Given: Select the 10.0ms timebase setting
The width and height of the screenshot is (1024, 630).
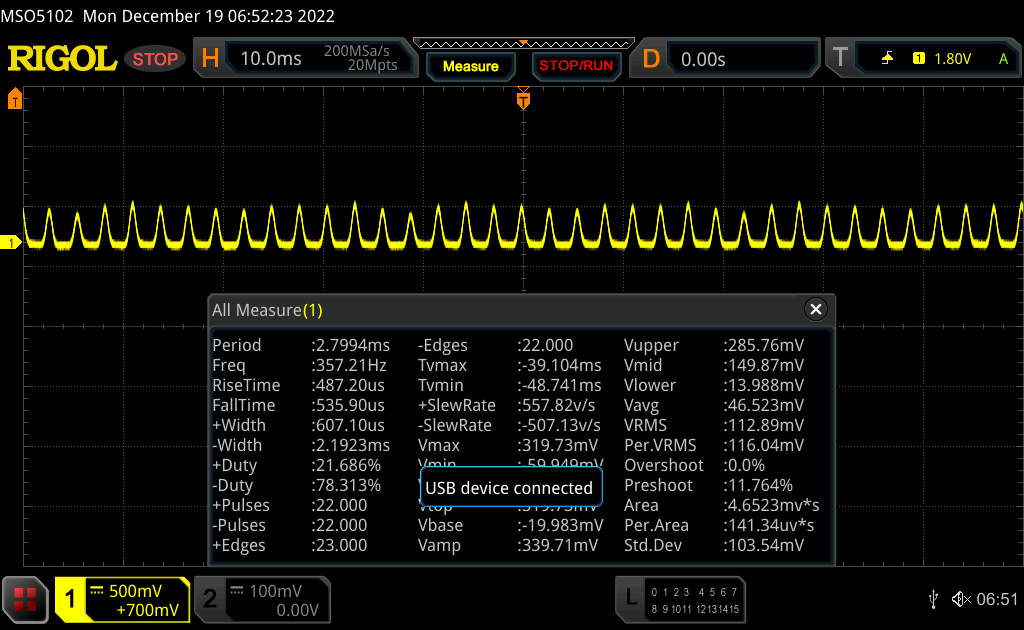Looking at the screenshot, I should tap(271, 59).
